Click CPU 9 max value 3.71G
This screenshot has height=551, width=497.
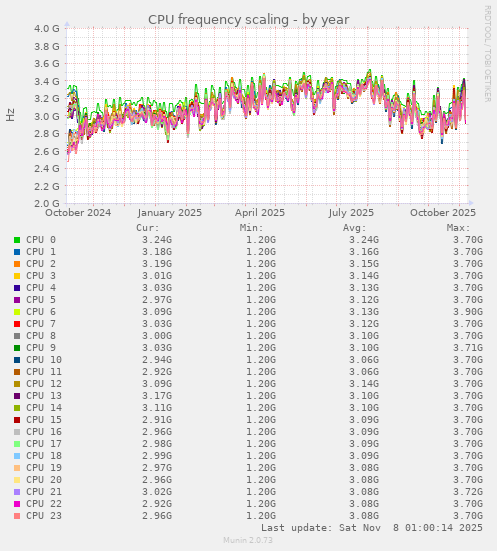(x=468, y=348)
